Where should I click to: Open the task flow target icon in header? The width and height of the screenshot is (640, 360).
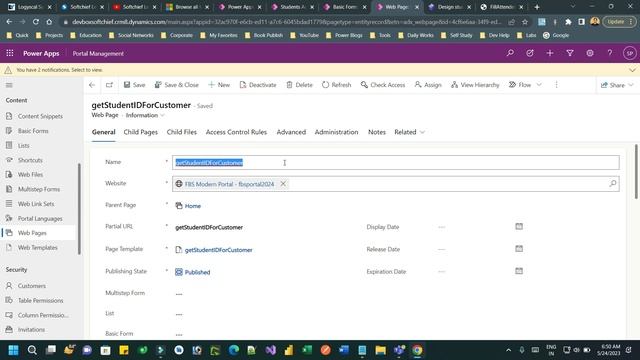pos(530,53)
